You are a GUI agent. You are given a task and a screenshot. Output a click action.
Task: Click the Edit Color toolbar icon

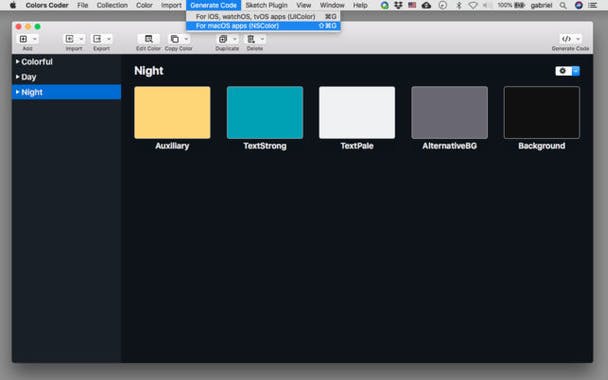(149, 39)
